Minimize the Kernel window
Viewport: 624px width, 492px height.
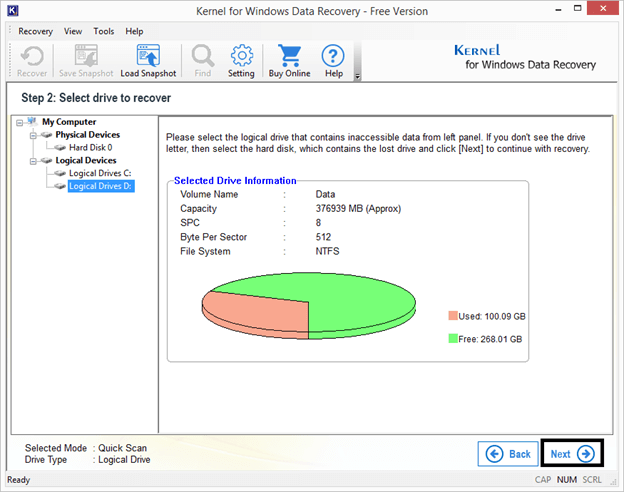pos(558,9)
